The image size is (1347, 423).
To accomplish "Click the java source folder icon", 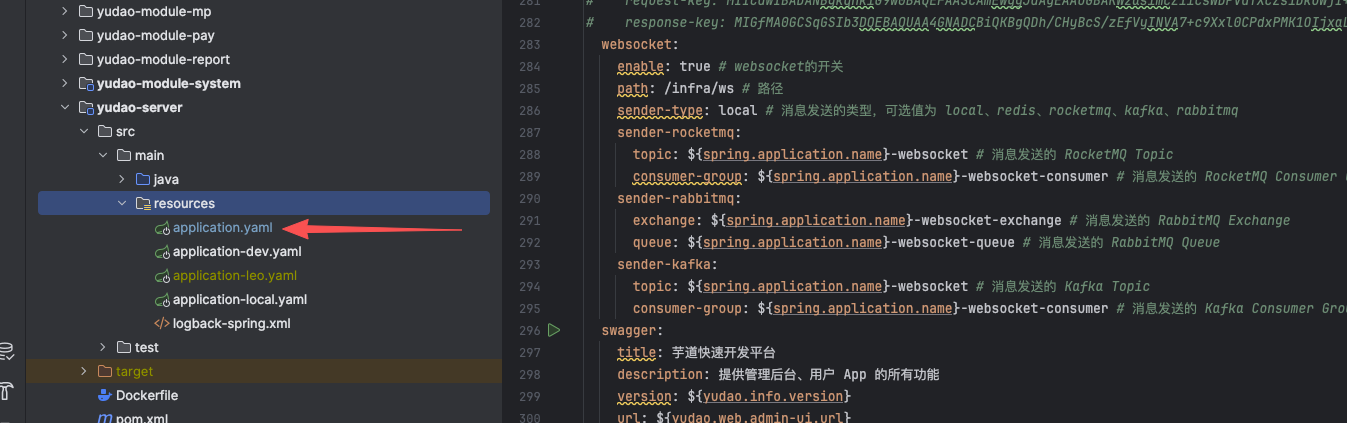I will click(x=142, y=180).
